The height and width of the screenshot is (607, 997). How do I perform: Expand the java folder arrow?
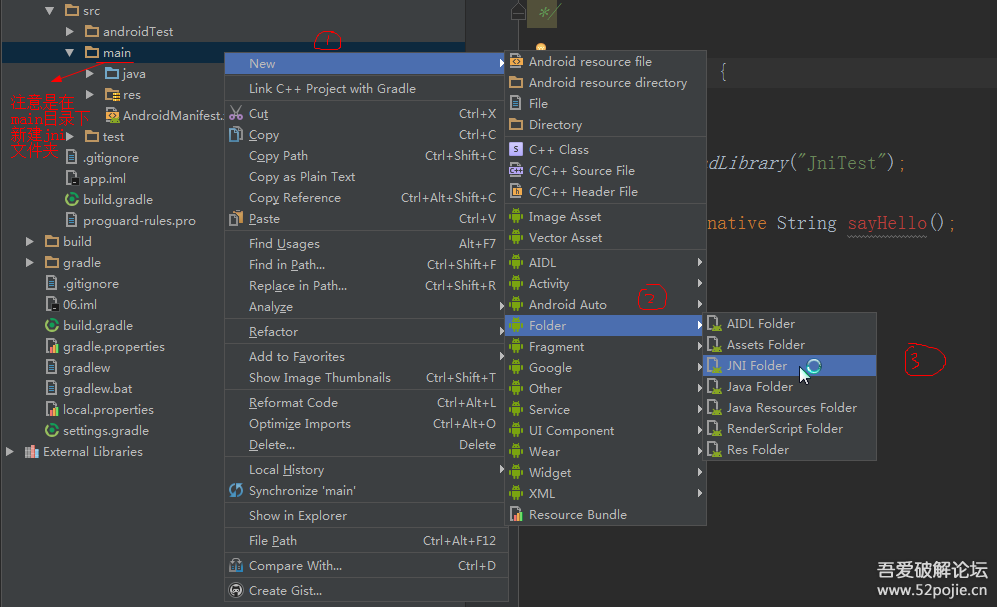click(x=90, y=73)
